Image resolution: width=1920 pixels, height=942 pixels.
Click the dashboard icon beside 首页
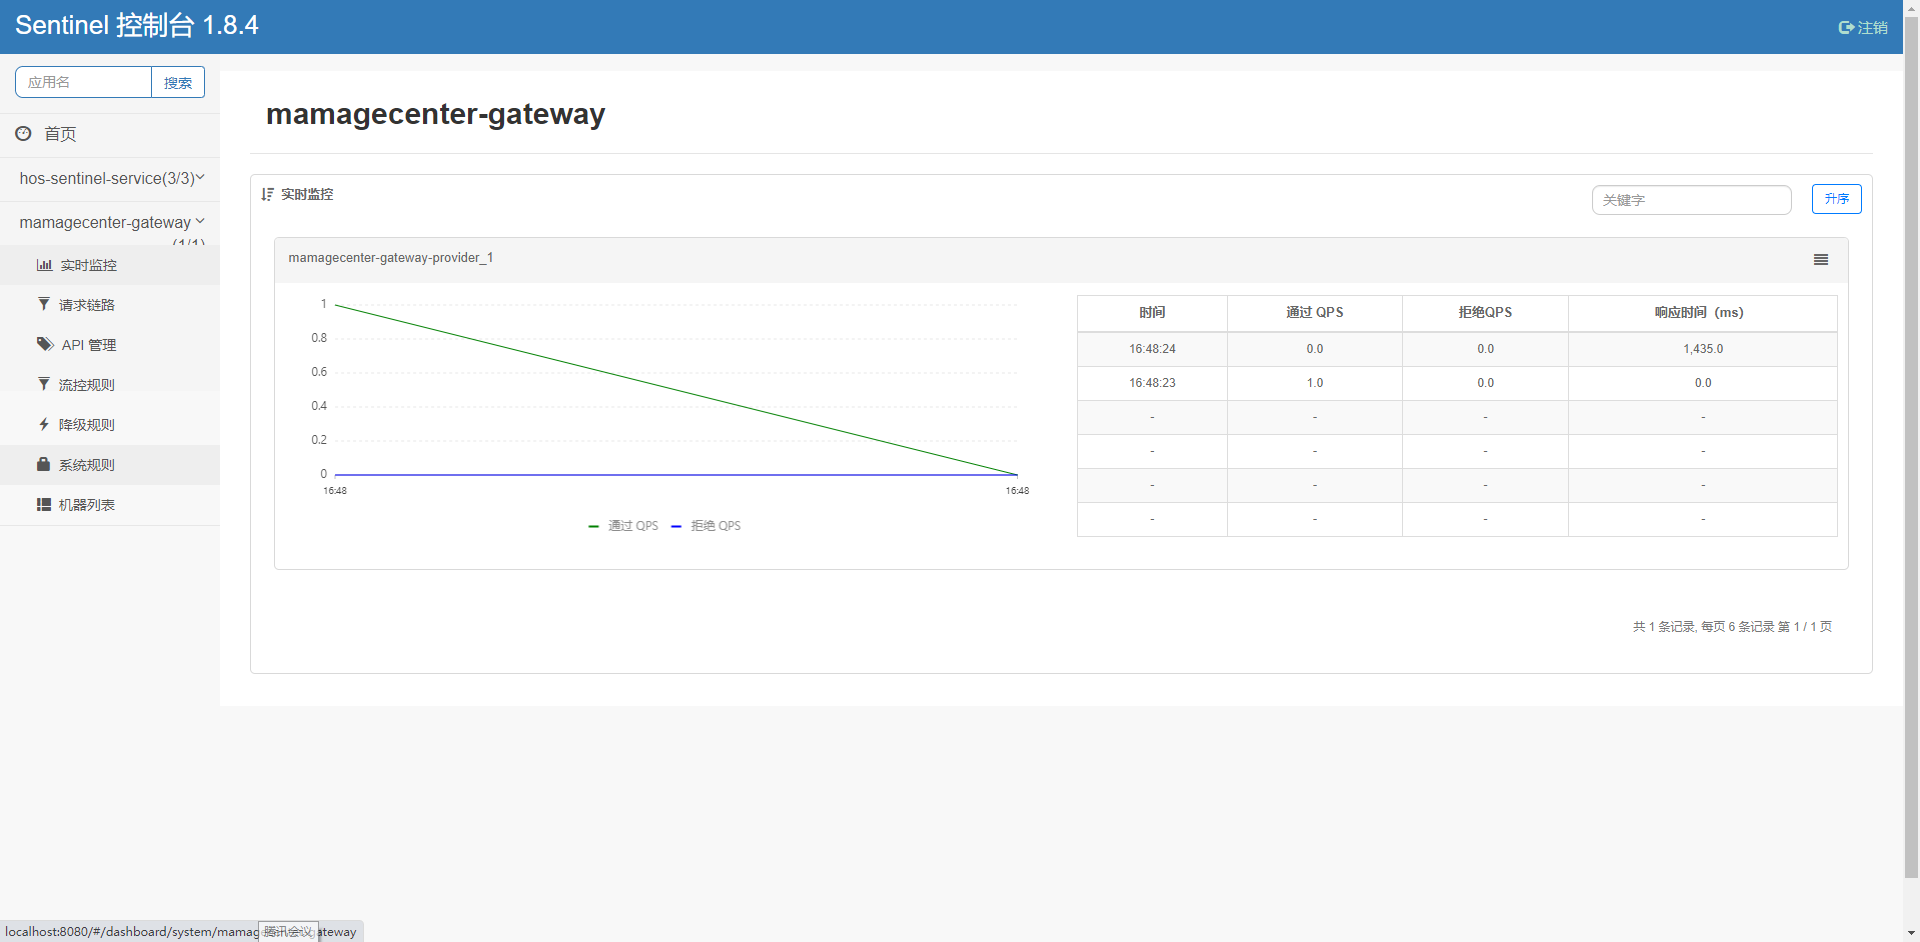(23, 133)
